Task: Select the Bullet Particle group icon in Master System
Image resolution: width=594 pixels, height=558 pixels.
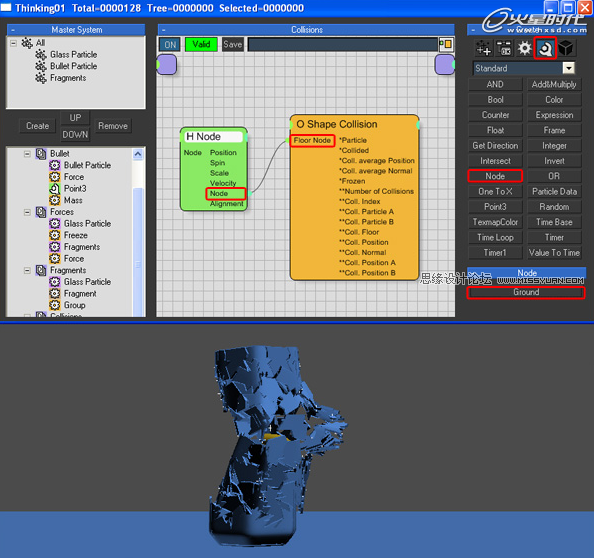Action: (41, 66)
